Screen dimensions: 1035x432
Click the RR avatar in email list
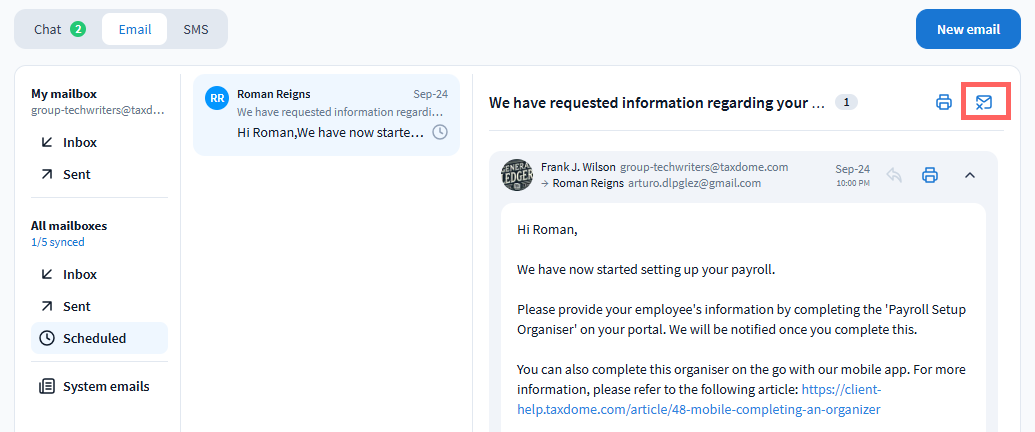(217, 98)
